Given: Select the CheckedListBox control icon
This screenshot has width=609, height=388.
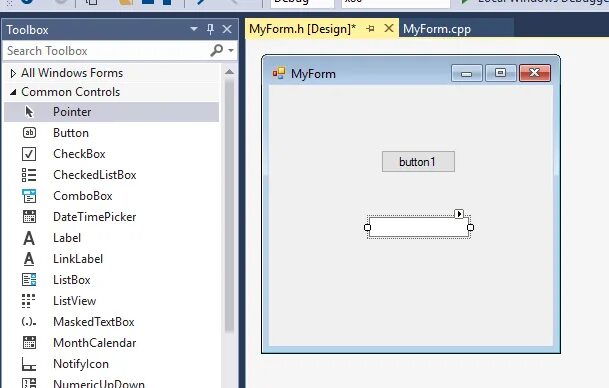Looking at the screenshot, I should click(29, 175).
